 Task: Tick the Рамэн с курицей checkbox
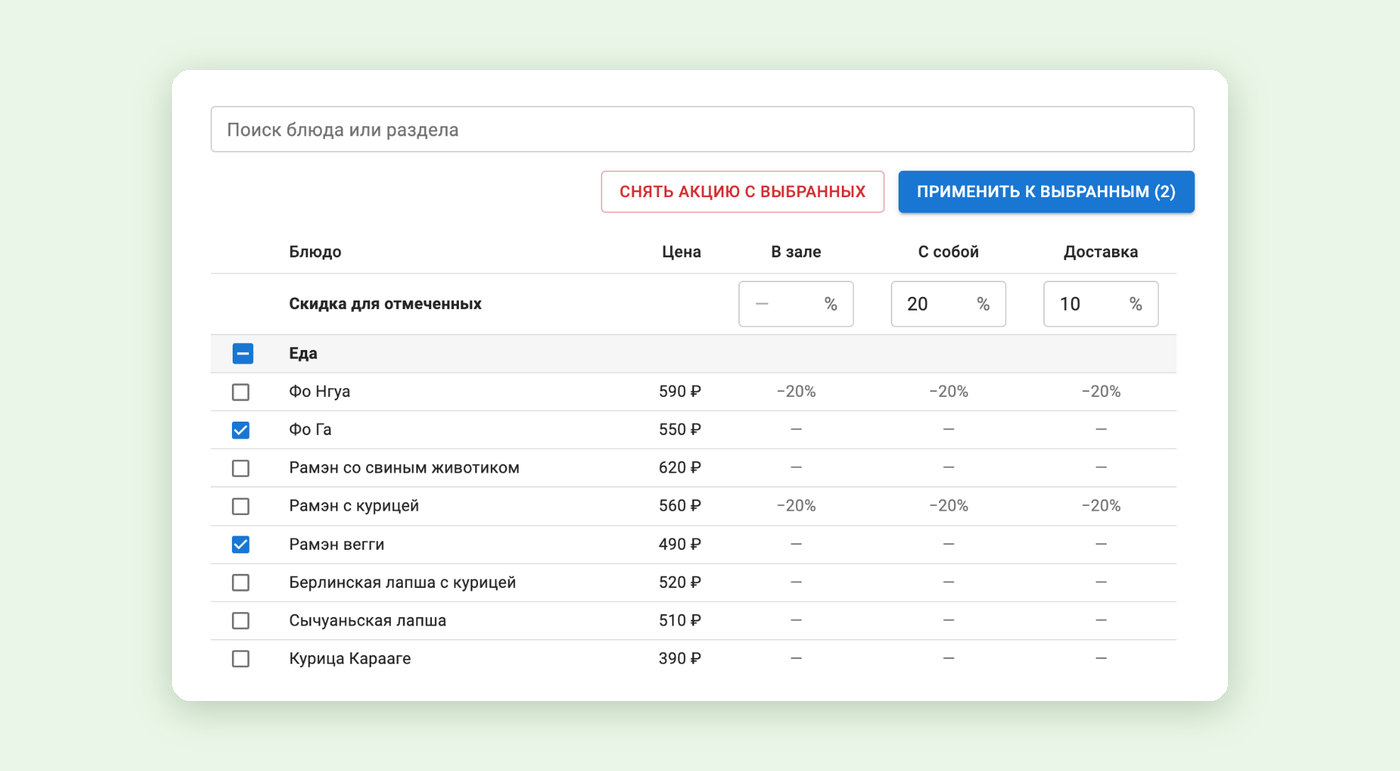click(x=241, y=506)
